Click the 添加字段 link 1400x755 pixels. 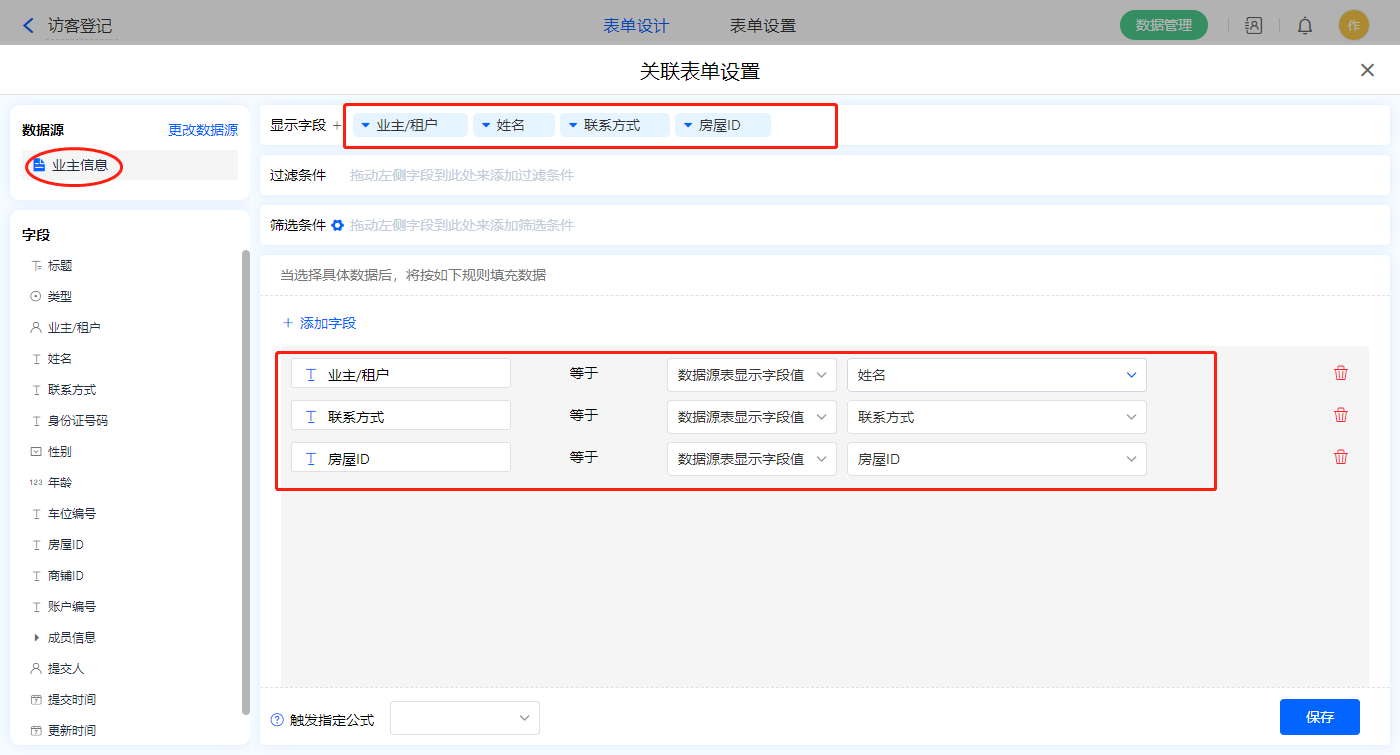319,323
